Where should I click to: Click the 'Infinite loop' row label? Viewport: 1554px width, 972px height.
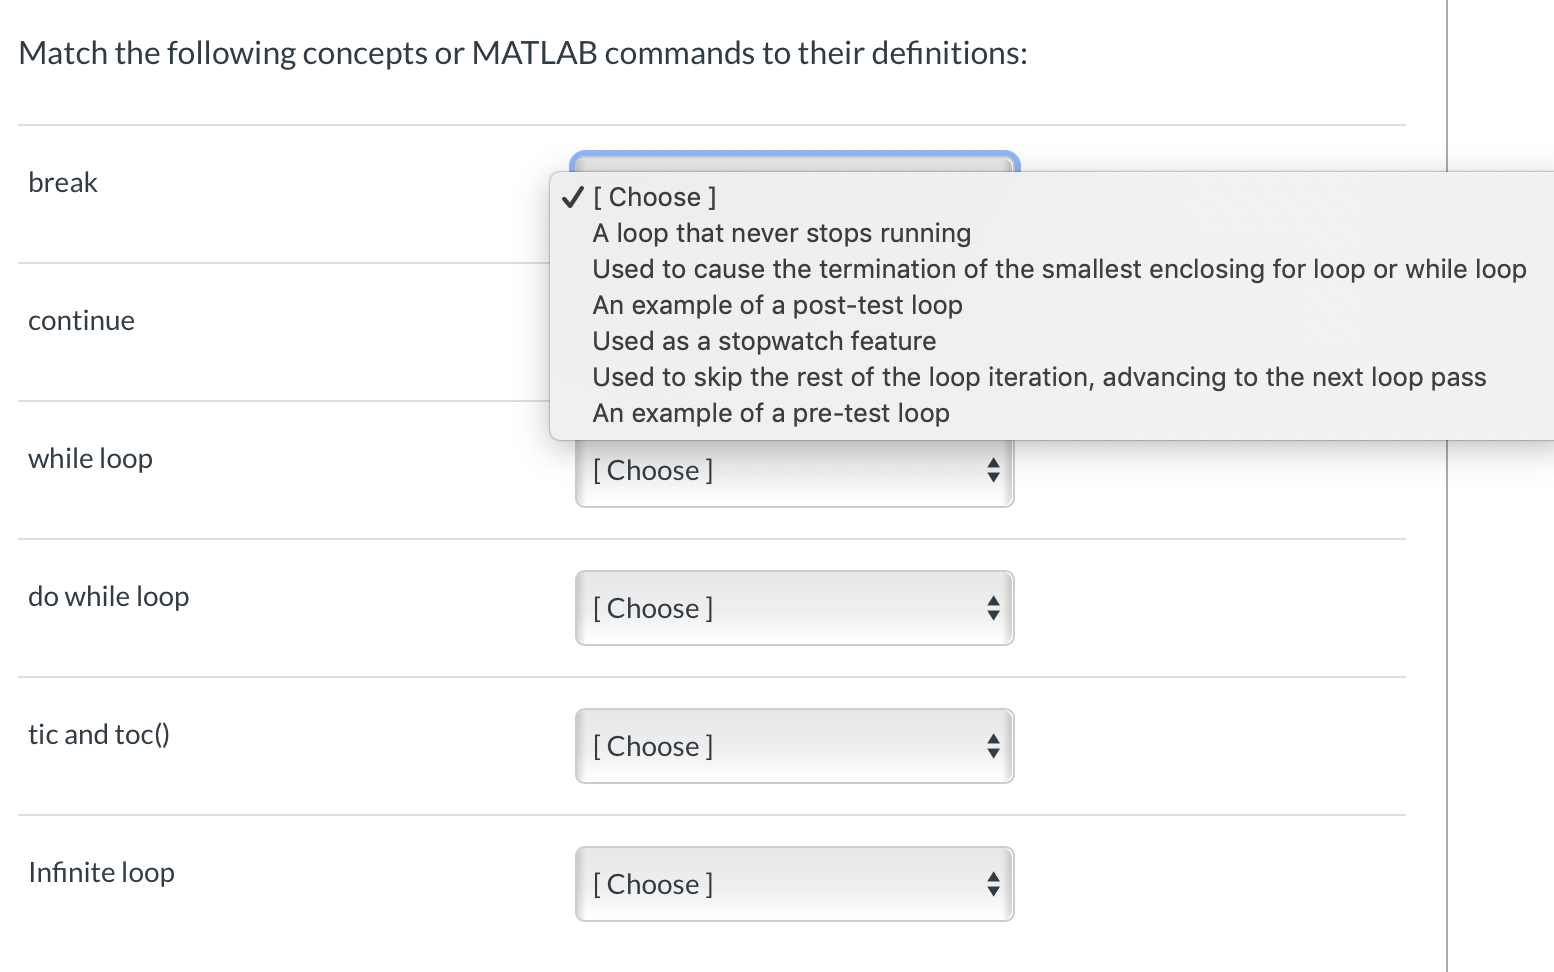(101, 871)
